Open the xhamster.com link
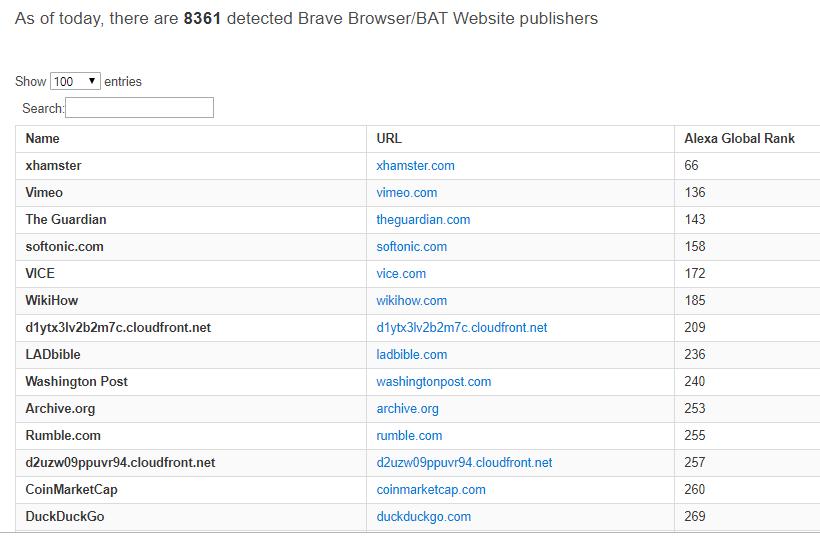This screenshot has width=820, height=536. pos(415,166)
